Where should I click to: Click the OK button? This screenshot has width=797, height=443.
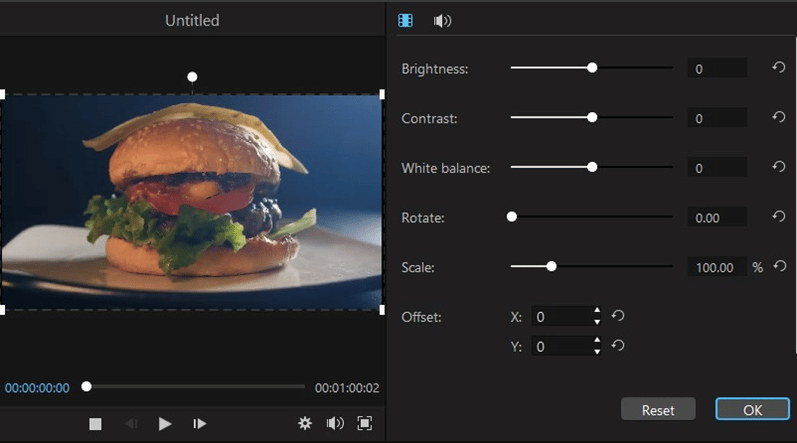point(751,410)
